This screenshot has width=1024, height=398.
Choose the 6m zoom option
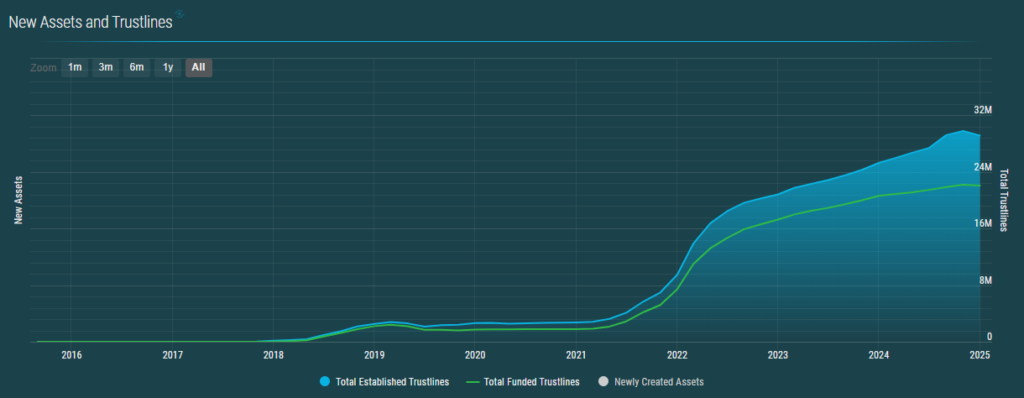tap(136, 67)
